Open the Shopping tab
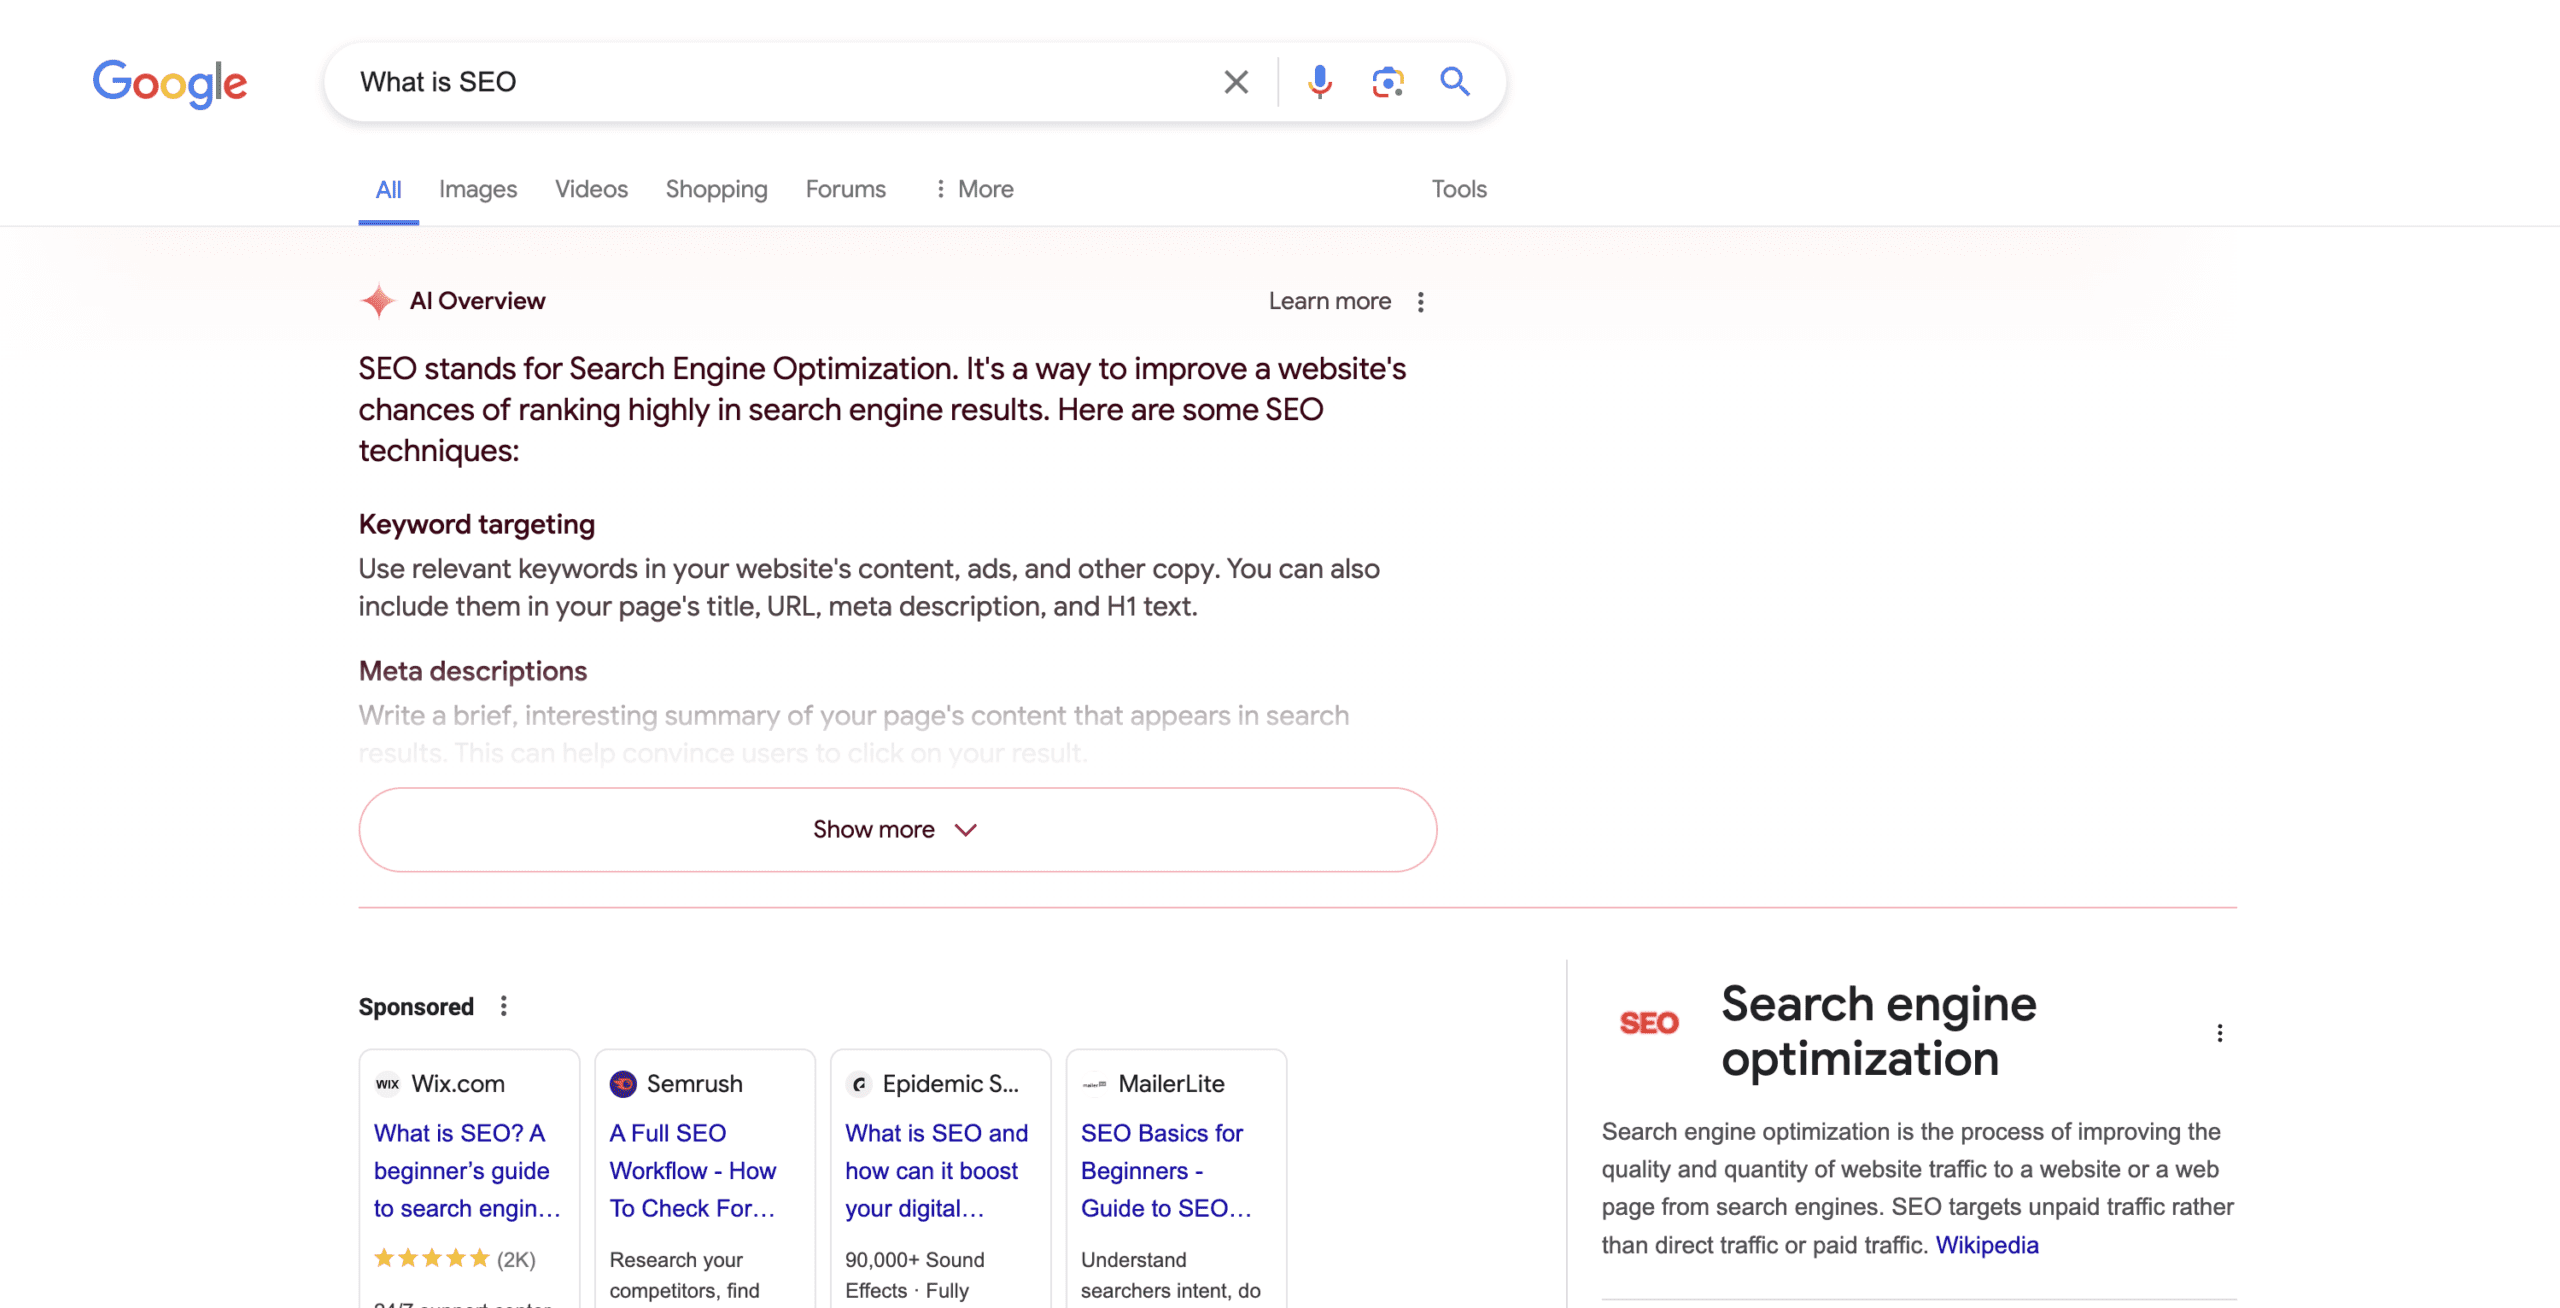This screenshot has height=1308, width=2560. (716, 189)
